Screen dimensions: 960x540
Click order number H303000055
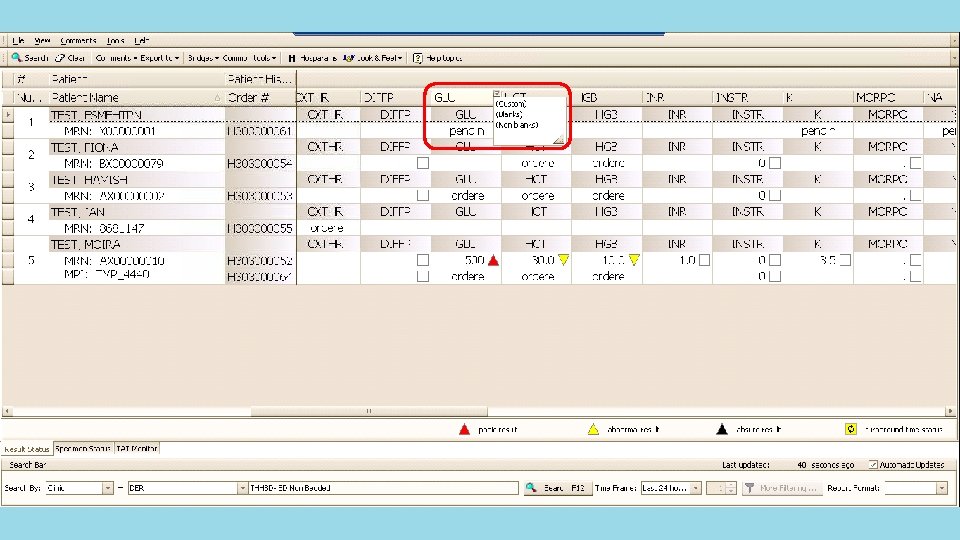[x=260, y=228]
